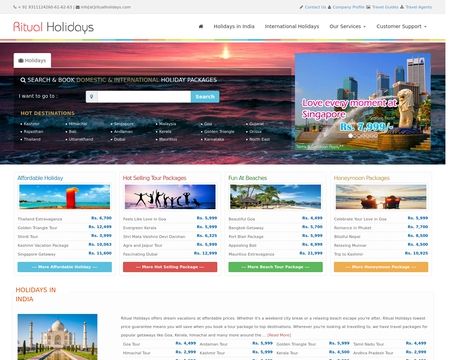
Task: Click the Malaysia hot destination
Action: coord(167,124)
